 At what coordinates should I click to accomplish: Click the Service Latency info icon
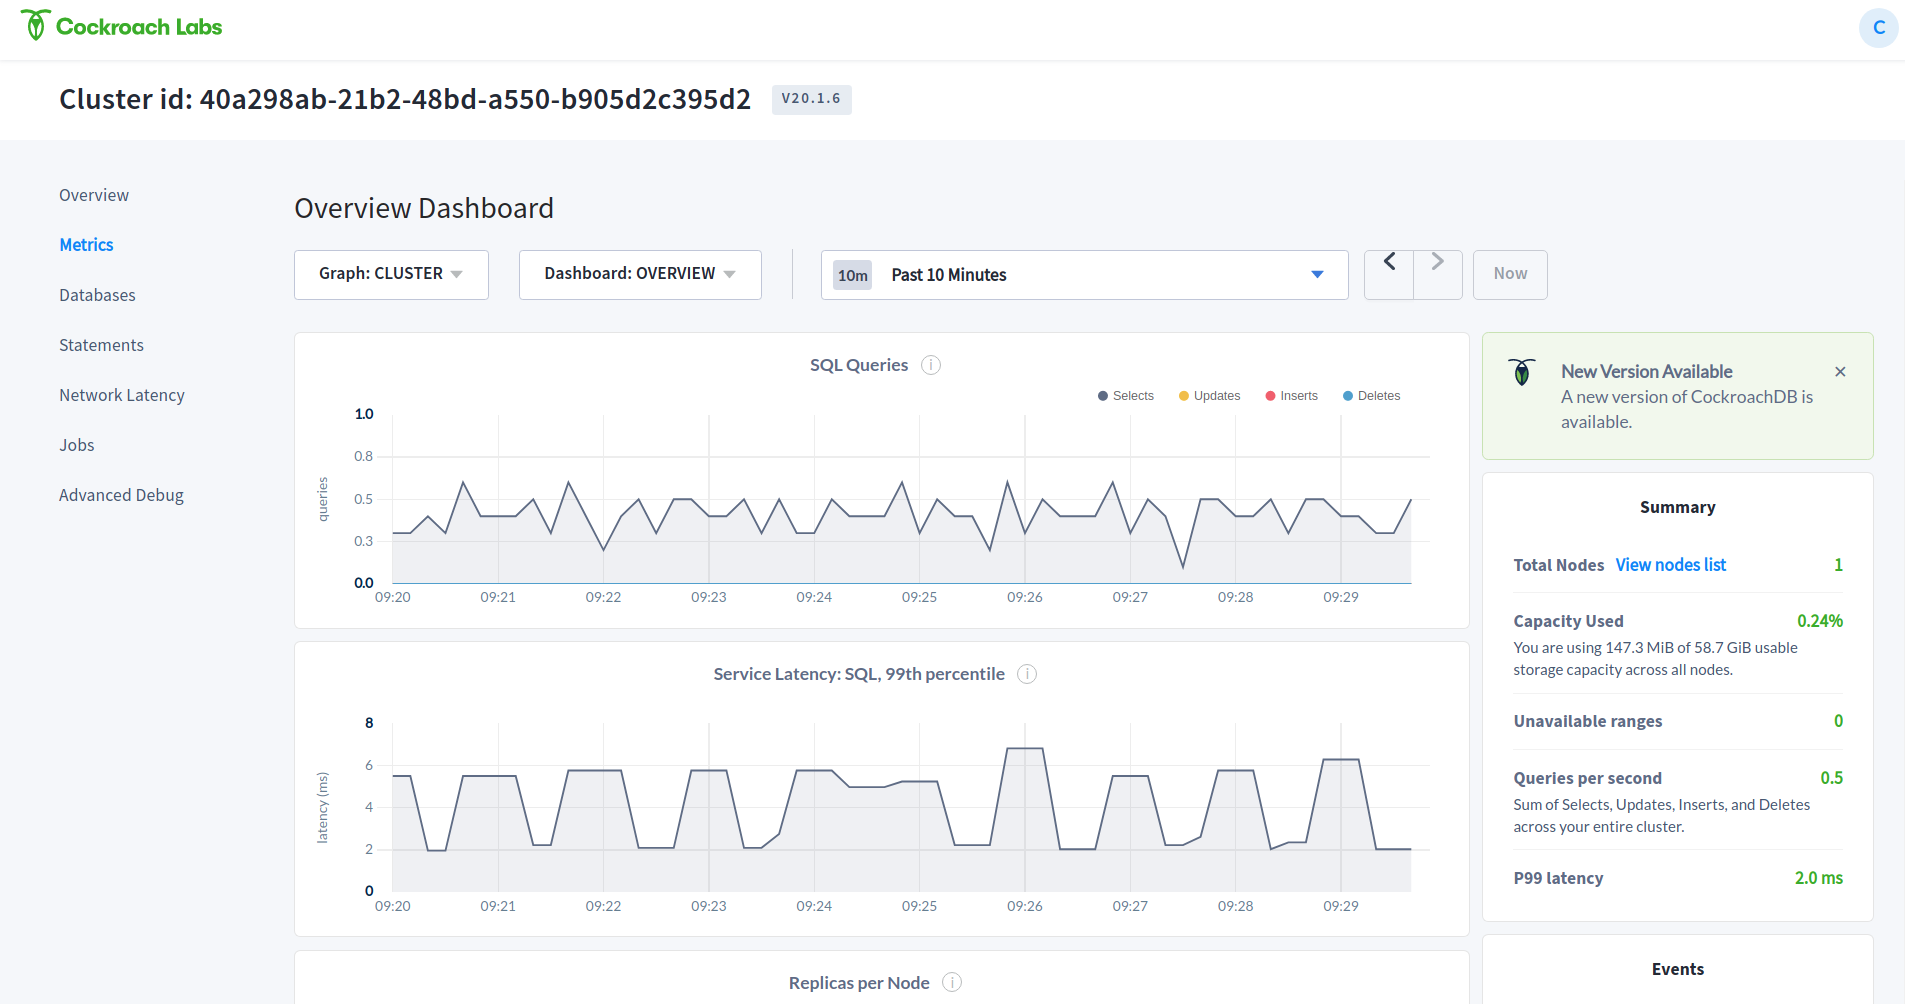[1027, 674]
